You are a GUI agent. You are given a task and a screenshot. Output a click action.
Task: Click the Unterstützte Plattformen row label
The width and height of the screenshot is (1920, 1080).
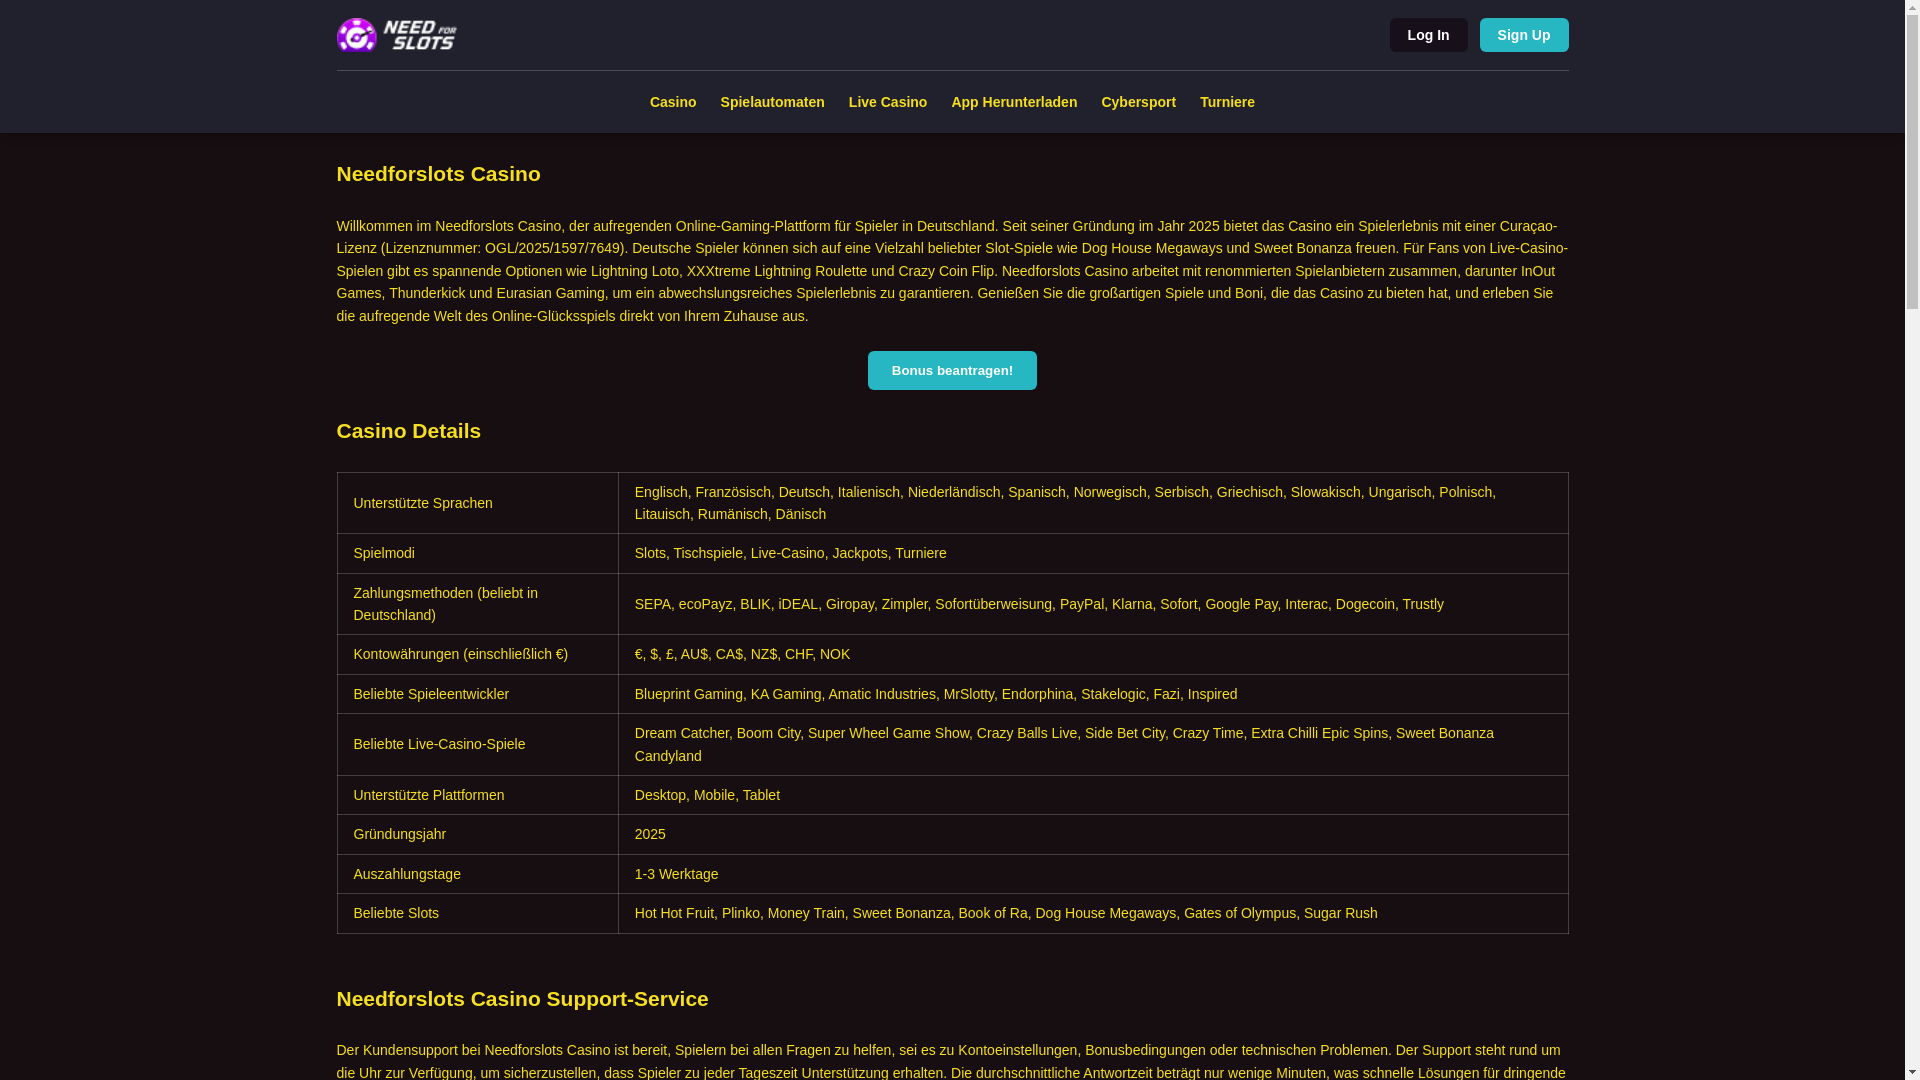point(429,795)
